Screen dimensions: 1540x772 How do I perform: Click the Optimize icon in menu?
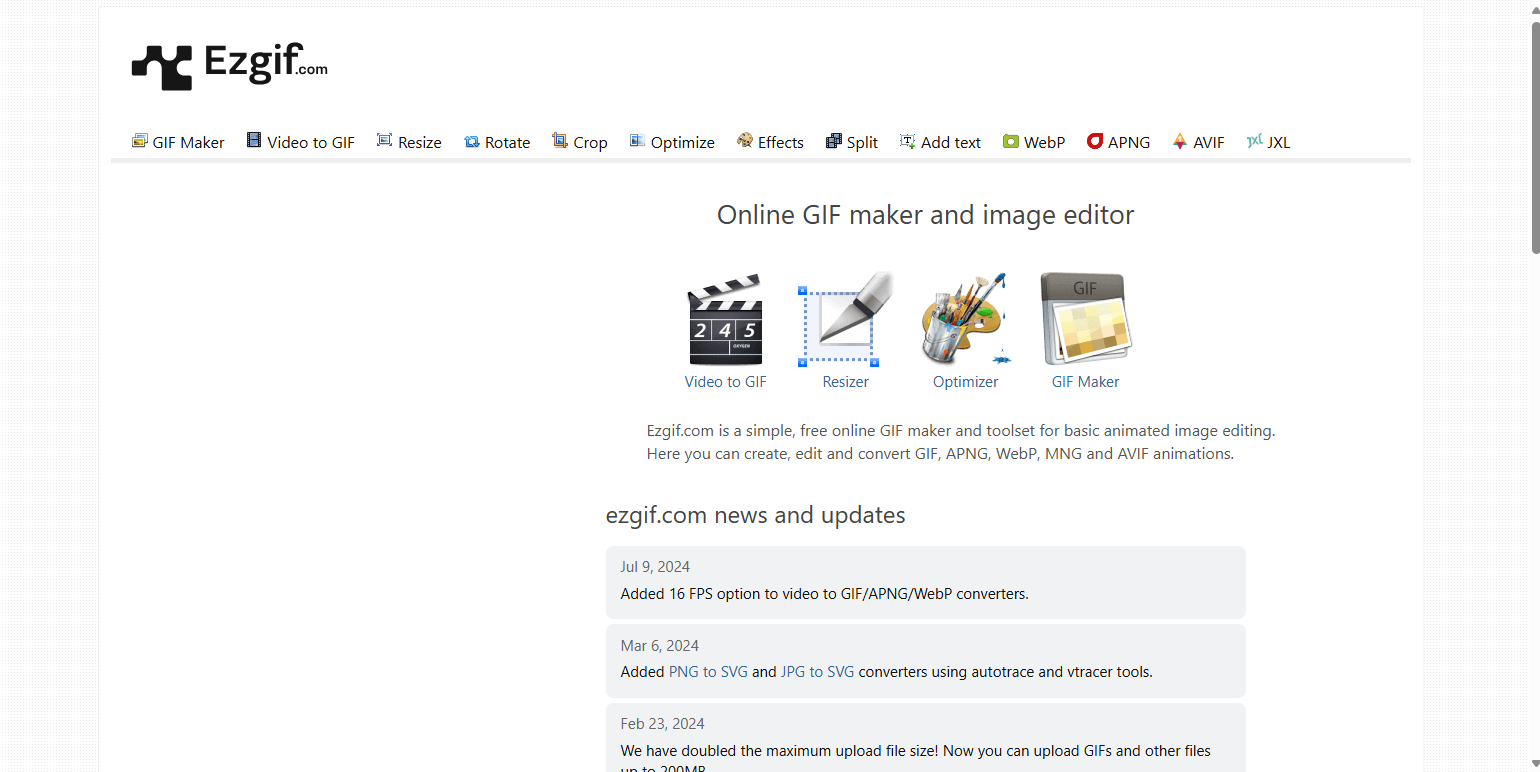tap(637, 141)
